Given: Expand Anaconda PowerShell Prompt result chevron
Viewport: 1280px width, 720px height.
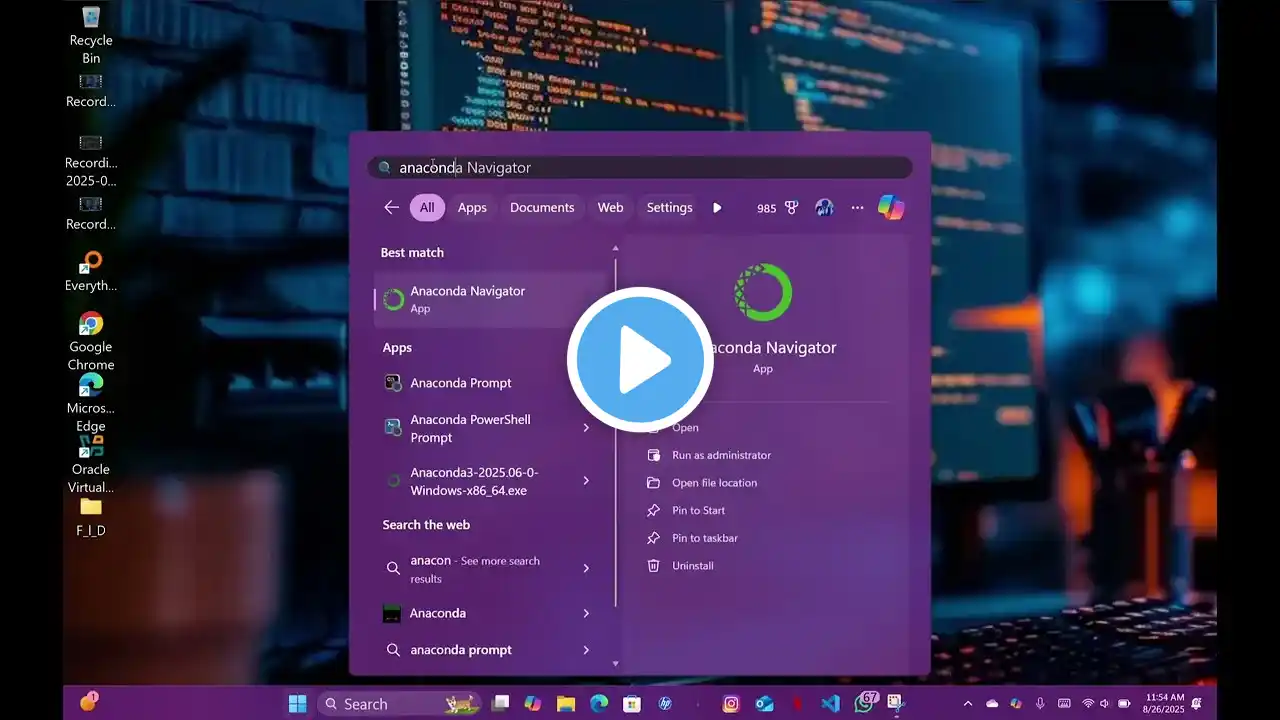Looking at the screenshot, I should (586, 428).
